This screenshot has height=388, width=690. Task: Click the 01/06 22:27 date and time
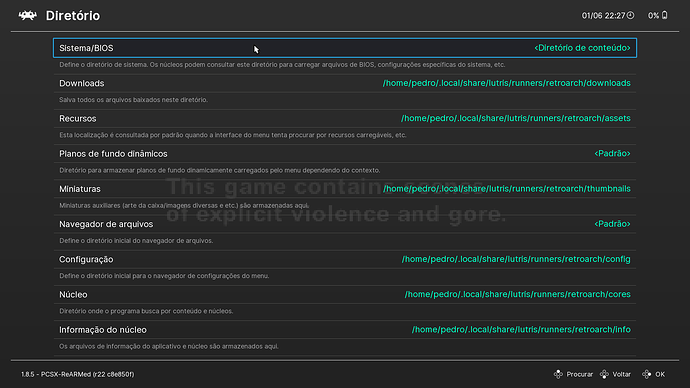[603, 16]
